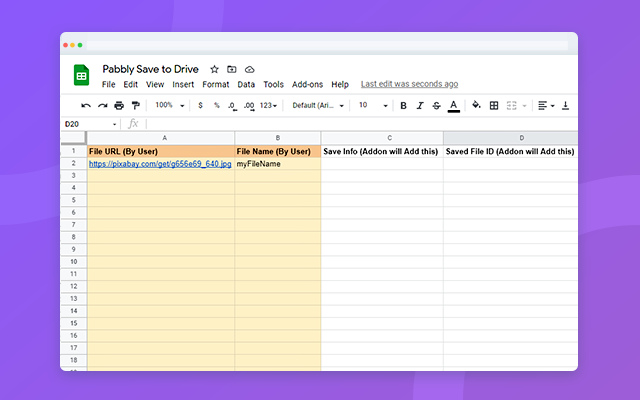Open the View menu

155,84
